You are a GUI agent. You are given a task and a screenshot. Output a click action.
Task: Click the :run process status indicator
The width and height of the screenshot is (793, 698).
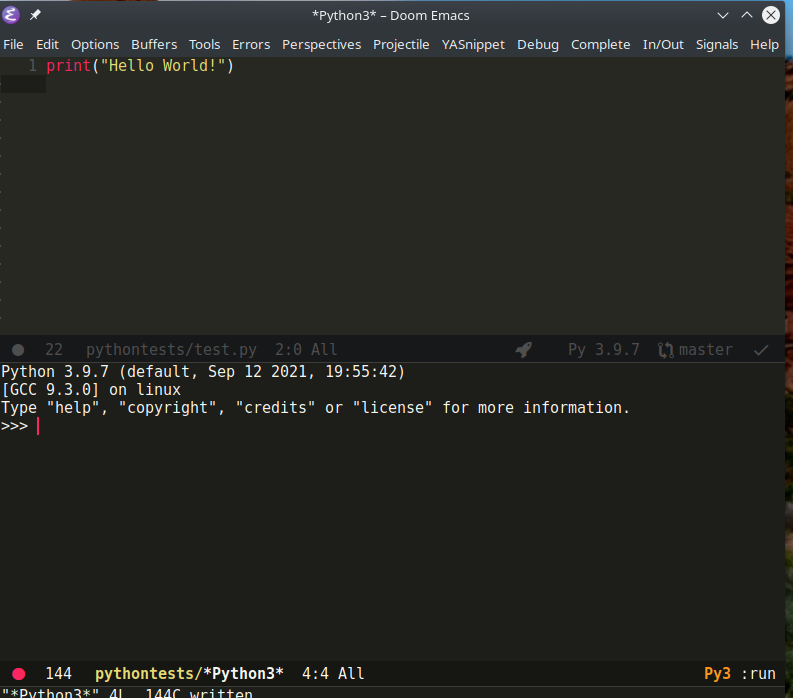758,674
